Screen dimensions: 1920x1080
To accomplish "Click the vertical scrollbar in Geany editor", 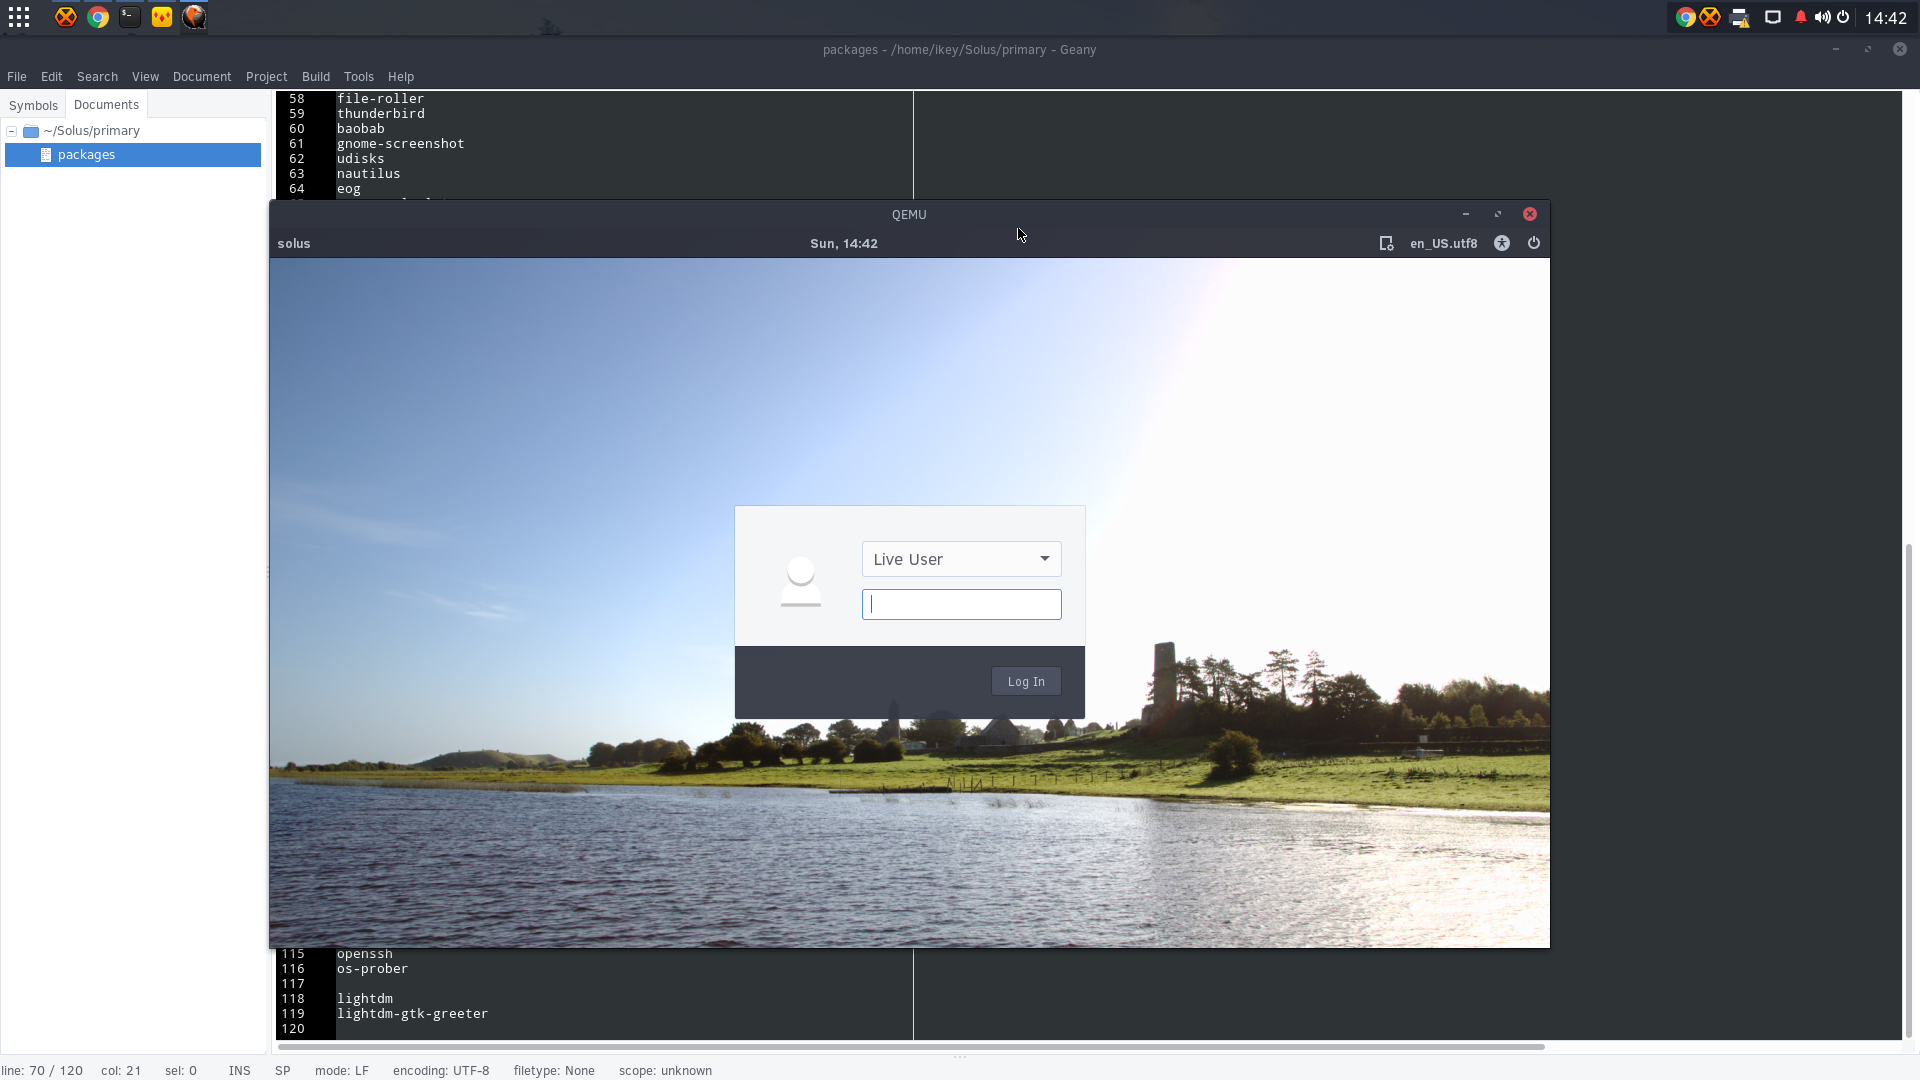I will click(x=1909, y=790).
